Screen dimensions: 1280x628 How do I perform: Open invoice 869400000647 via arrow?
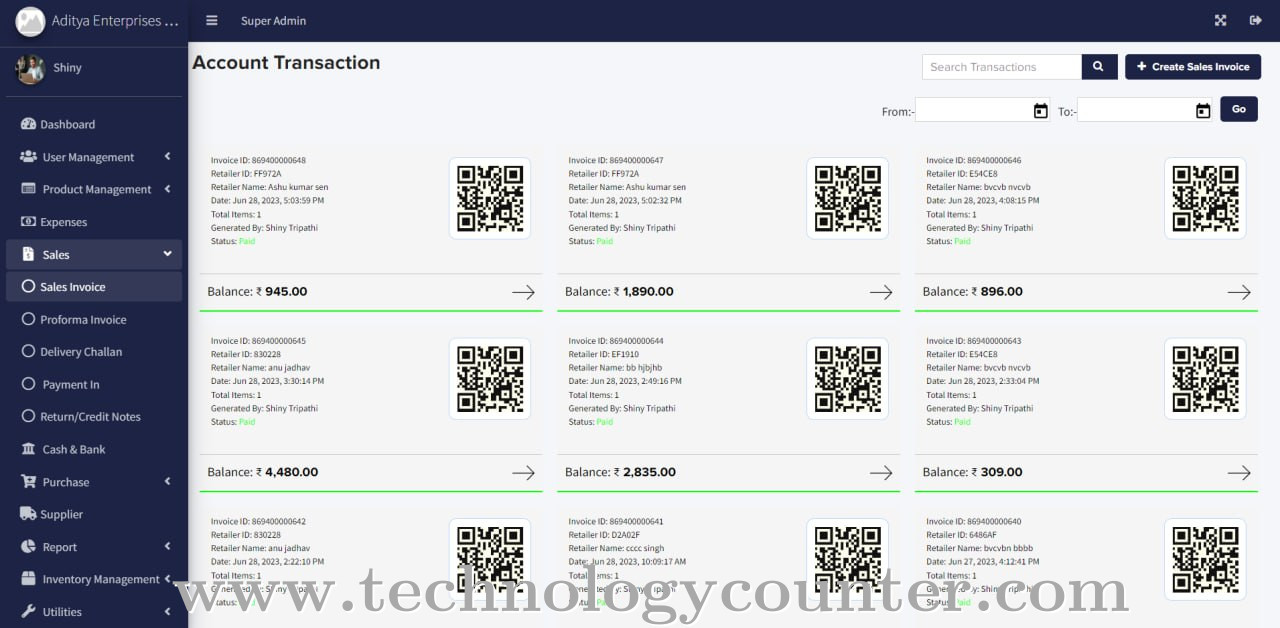tap(881, 292)
